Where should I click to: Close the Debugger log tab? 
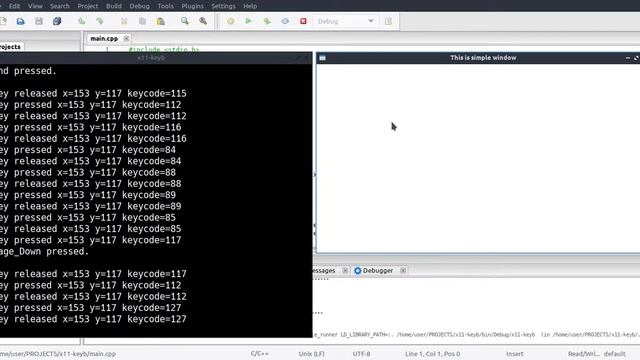[403, 271]
